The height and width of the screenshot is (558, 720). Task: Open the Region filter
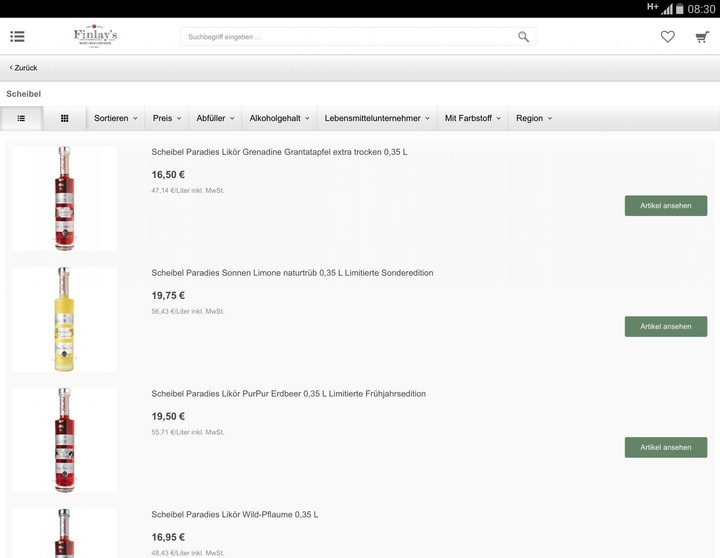click(x=534, y=118)
